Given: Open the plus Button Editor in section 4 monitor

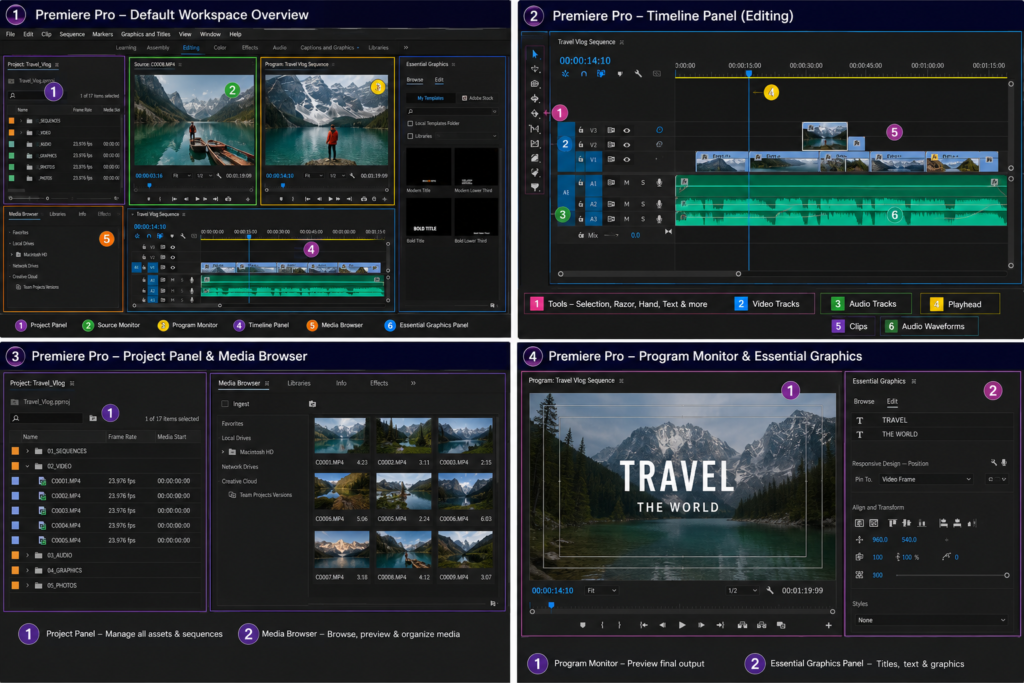Looking at the screenshot, I should (828, 625).
